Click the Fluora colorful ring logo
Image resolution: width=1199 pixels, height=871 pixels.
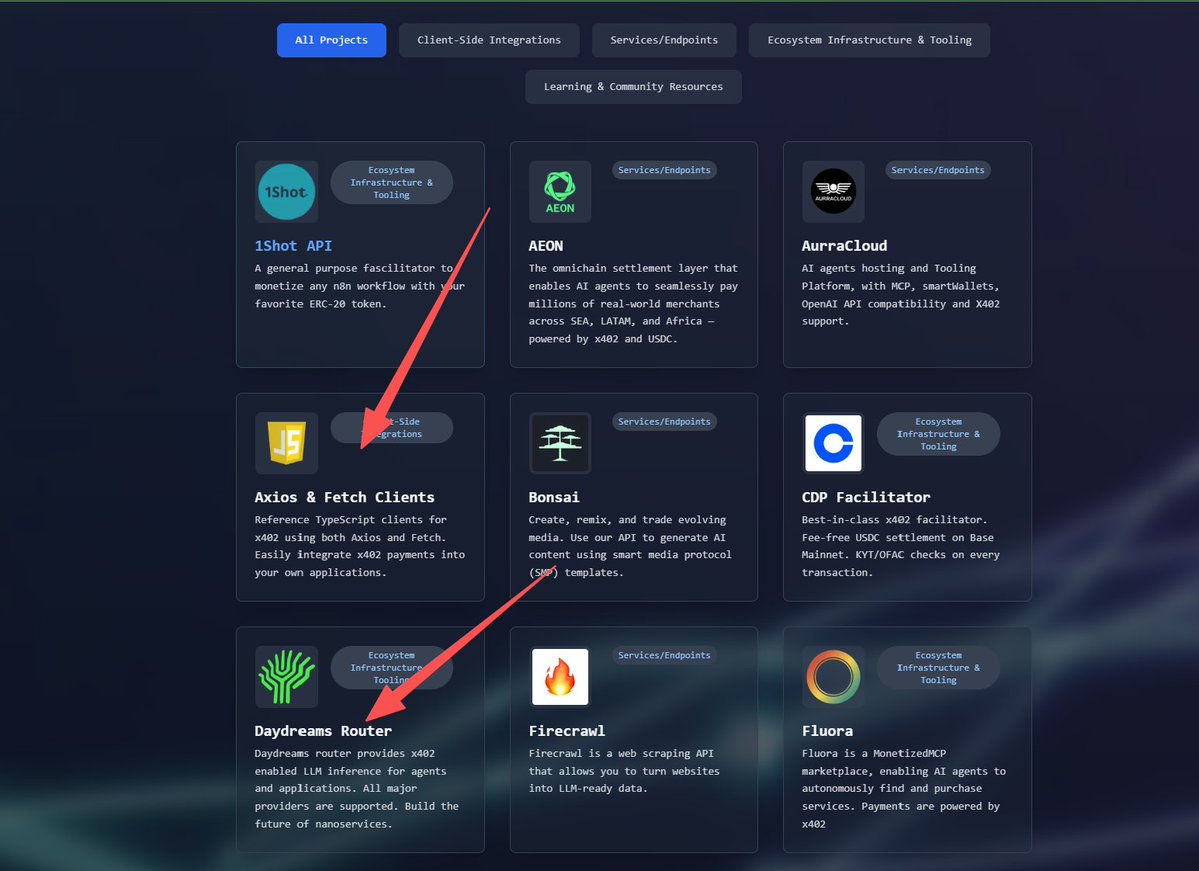click(x=833, y=676)
